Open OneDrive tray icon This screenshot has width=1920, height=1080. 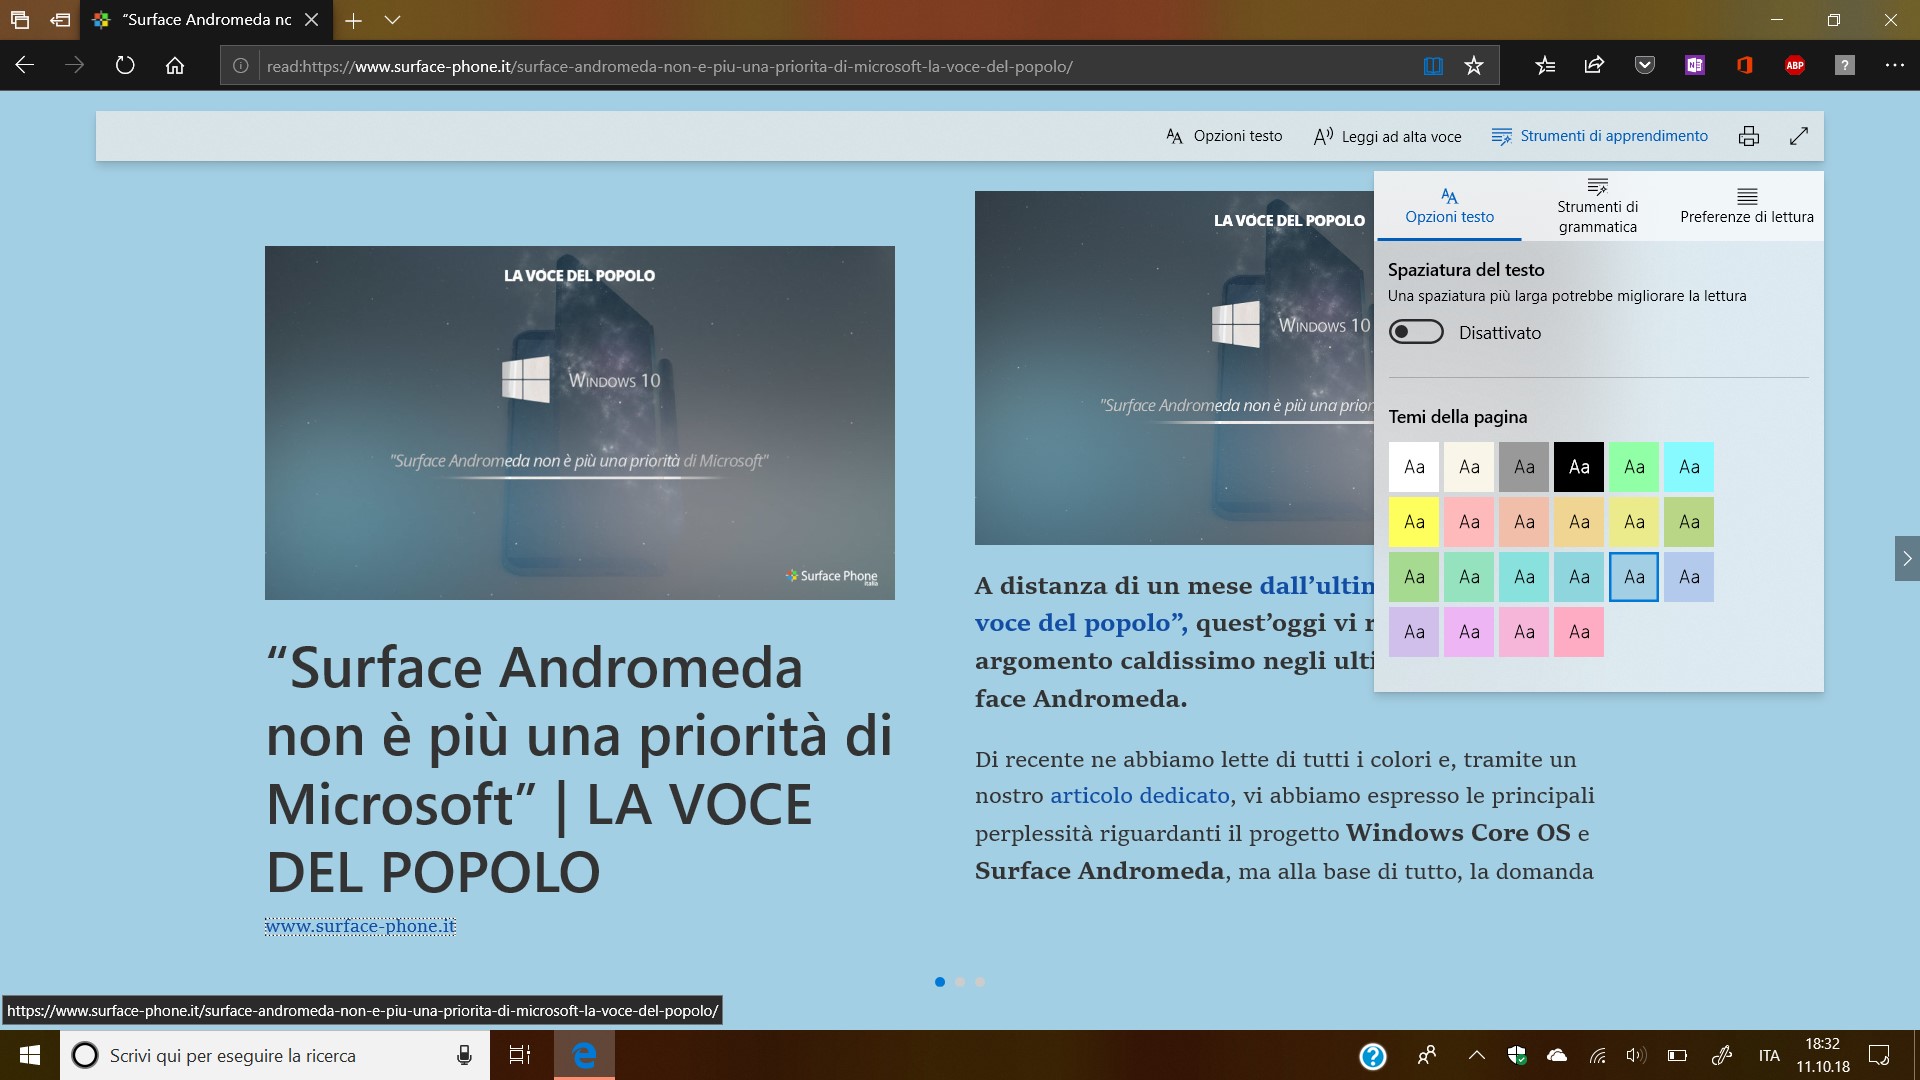click(1557, 1055)
